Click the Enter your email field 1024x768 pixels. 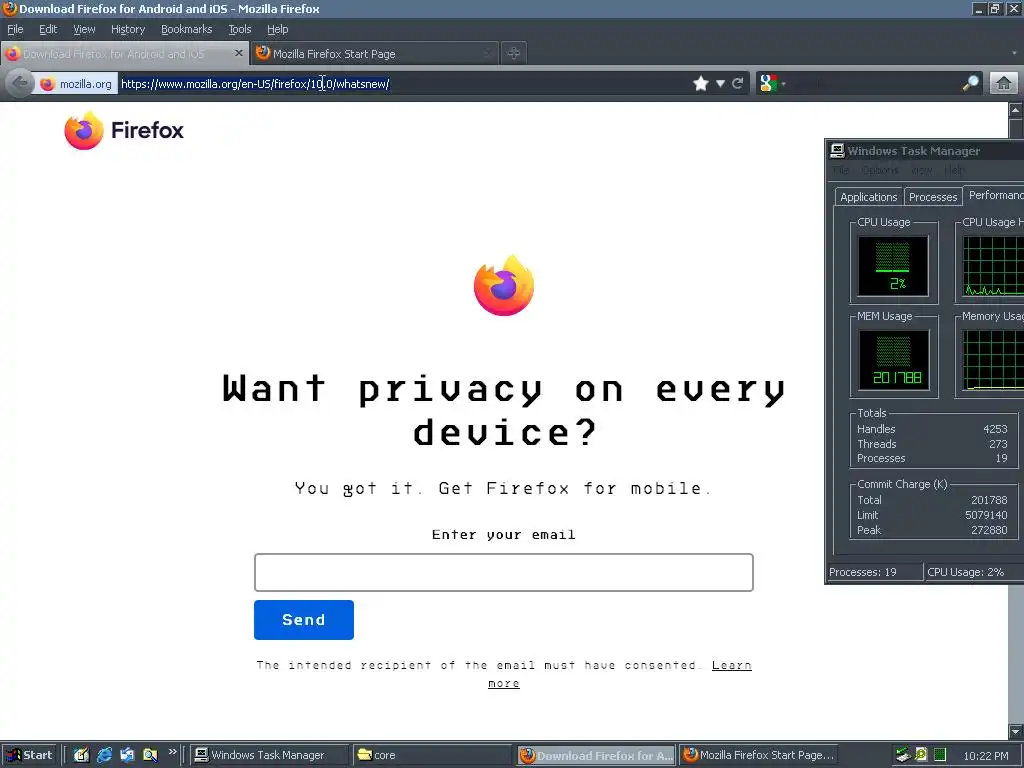pos(504,572)
